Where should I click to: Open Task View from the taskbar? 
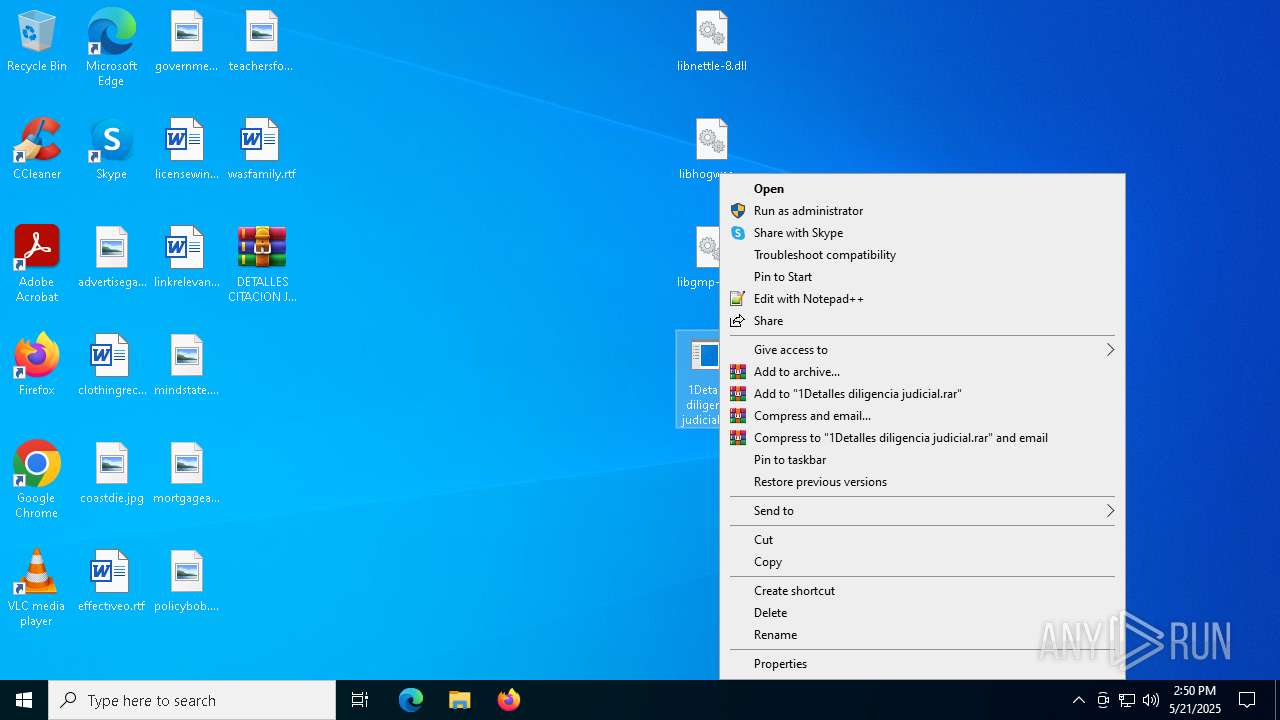pos(360,700)
